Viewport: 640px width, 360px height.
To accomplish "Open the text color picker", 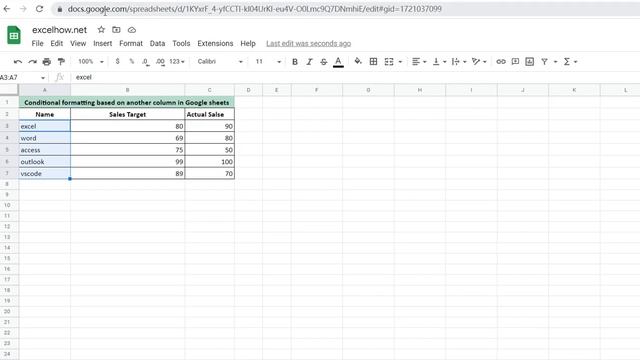I will [338, 62].
